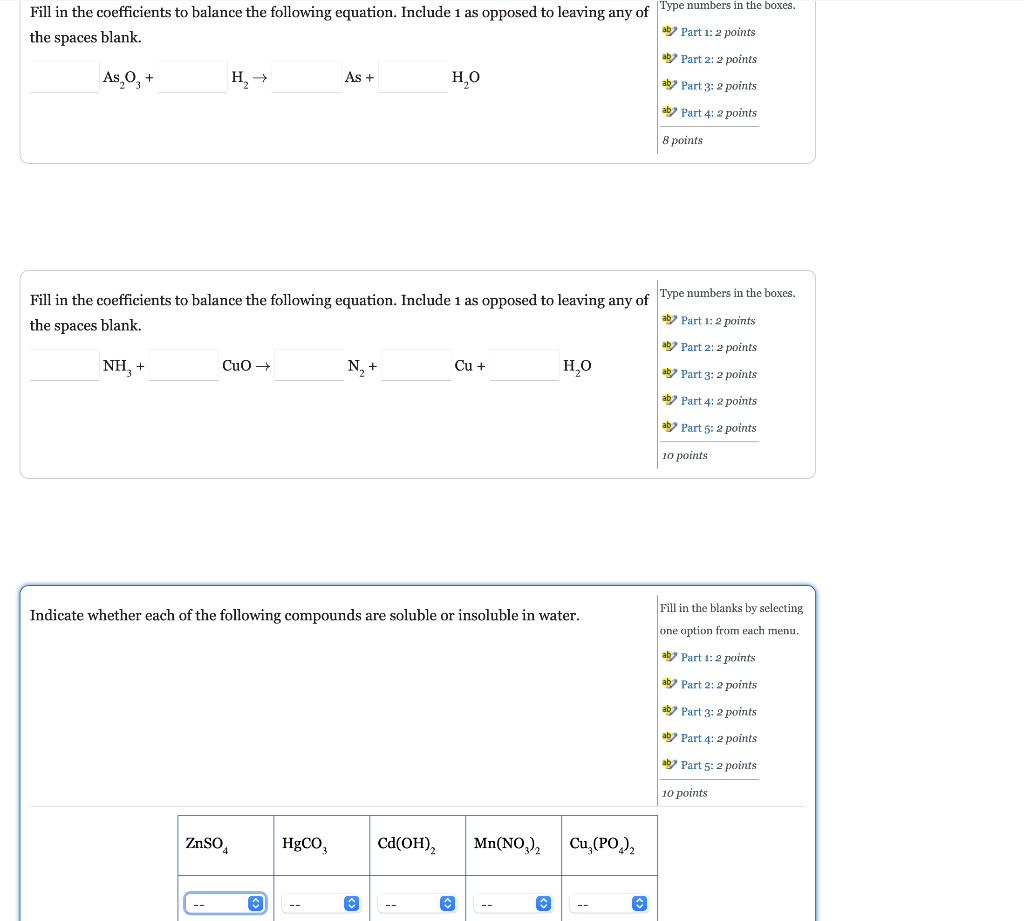Click the coefficient box before H2O in first equation
1024x921 pixels.
tap(413, 76)
